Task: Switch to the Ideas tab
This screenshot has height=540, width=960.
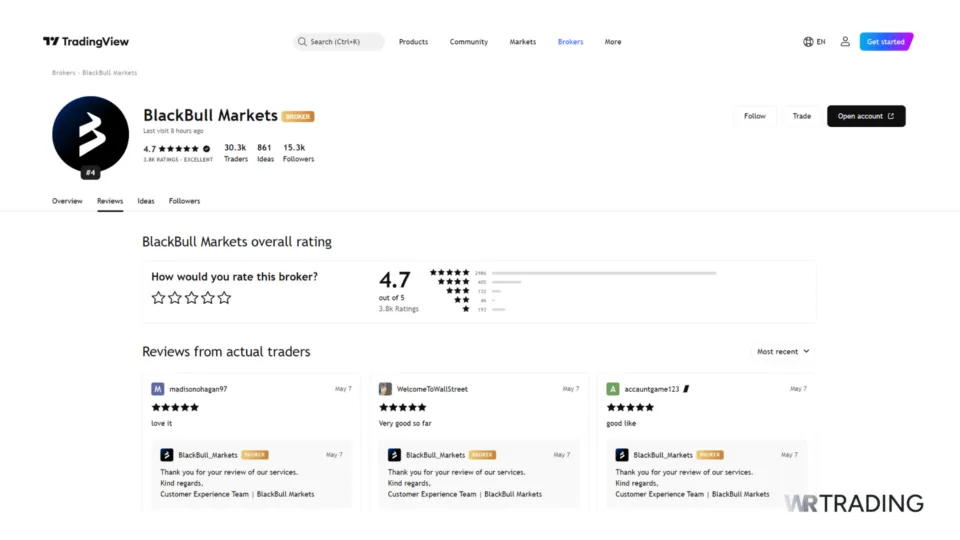Action: click(x=146, y=201)
